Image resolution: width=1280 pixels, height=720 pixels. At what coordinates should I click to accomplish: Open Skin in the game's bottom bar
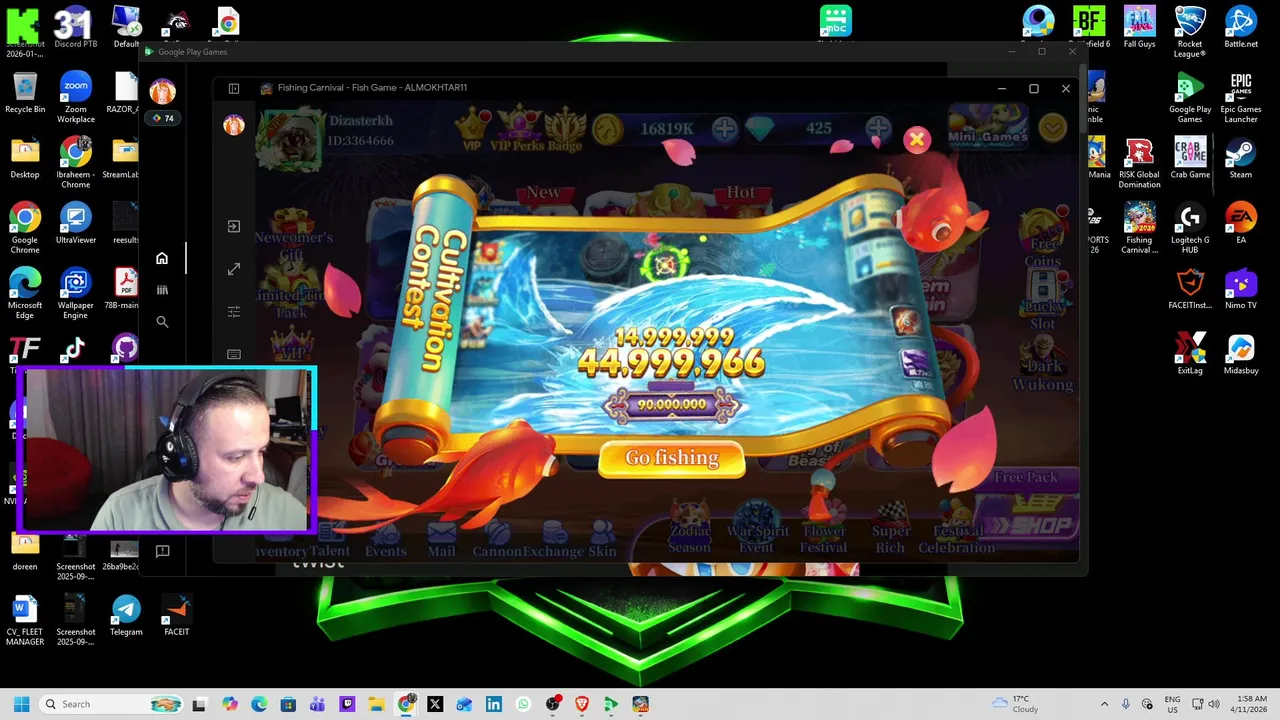coord(602,541)
